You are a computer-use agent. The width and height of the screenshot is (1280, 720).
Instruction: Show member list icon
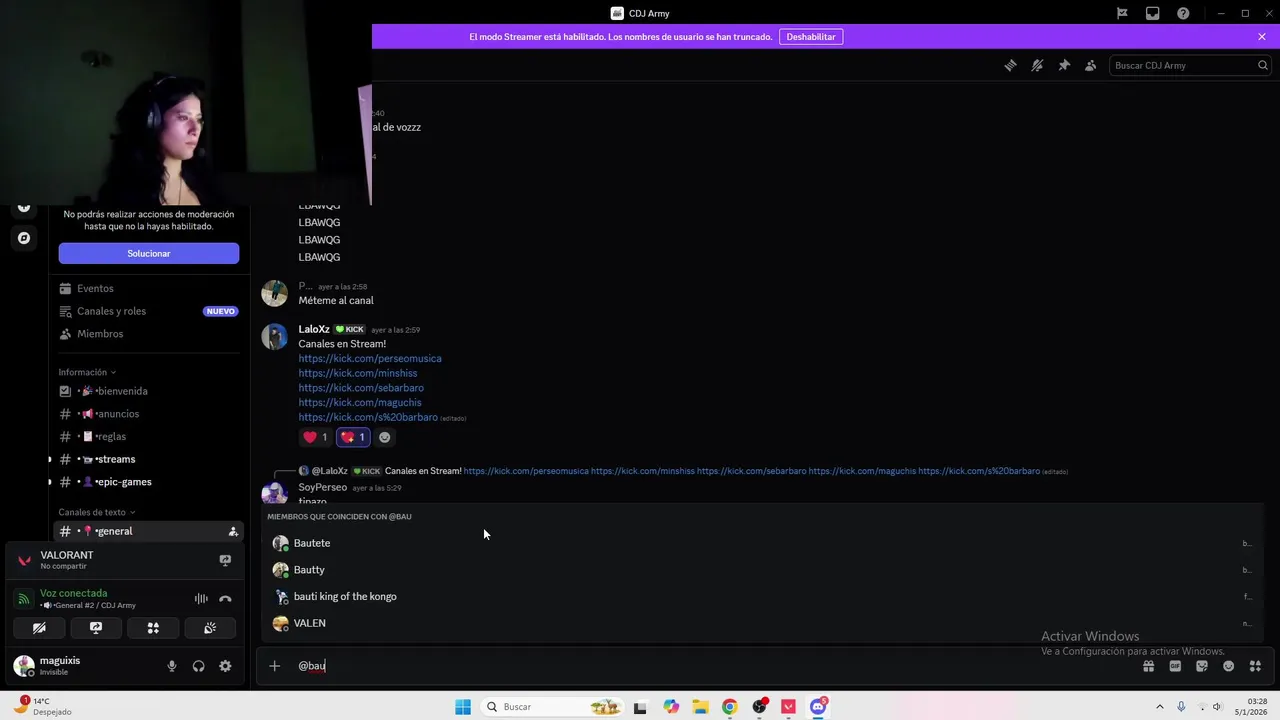click(1090, 65)
